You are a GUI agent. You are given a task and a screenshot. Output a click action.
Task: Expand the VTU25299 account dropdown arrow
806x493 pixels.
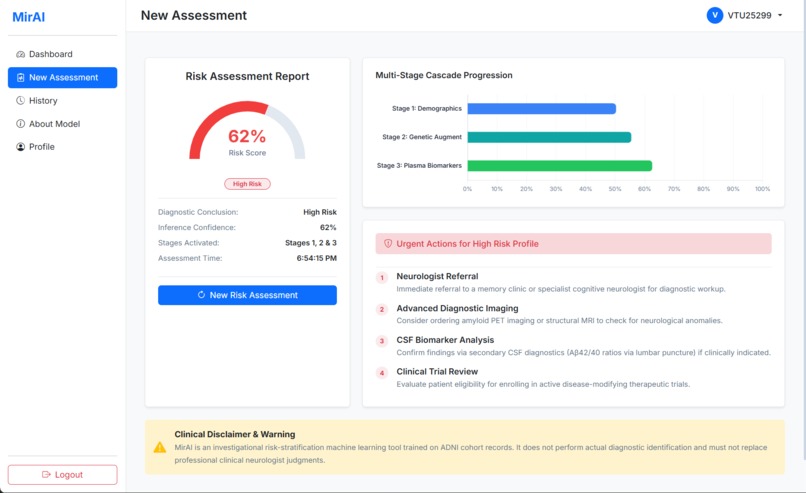pyautogui.click(x=780, y=15)
